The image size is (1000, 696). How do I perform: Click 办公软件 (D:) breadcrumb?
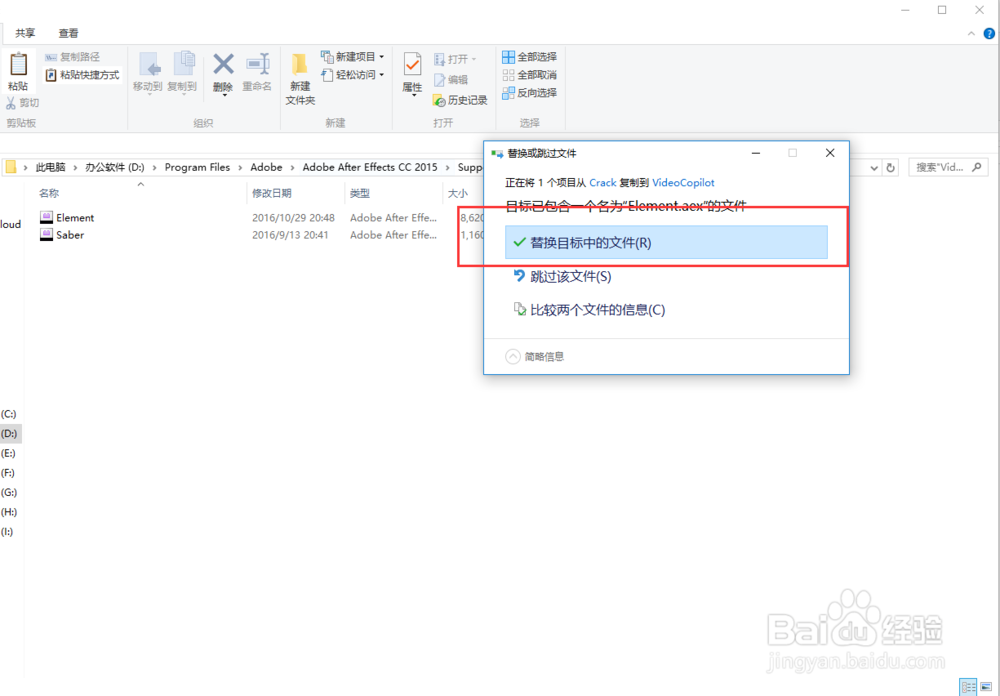115,167
